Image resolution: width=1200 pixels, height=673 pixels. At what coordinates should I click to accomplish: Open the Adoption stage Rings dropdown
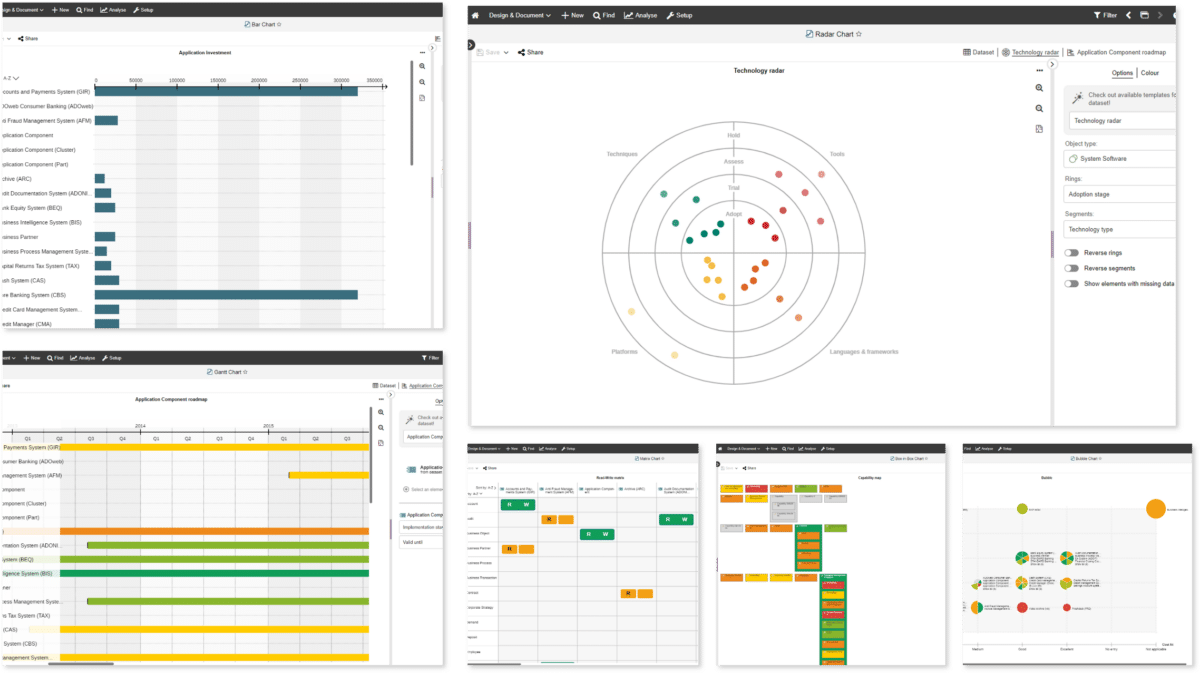[1120, 194]
